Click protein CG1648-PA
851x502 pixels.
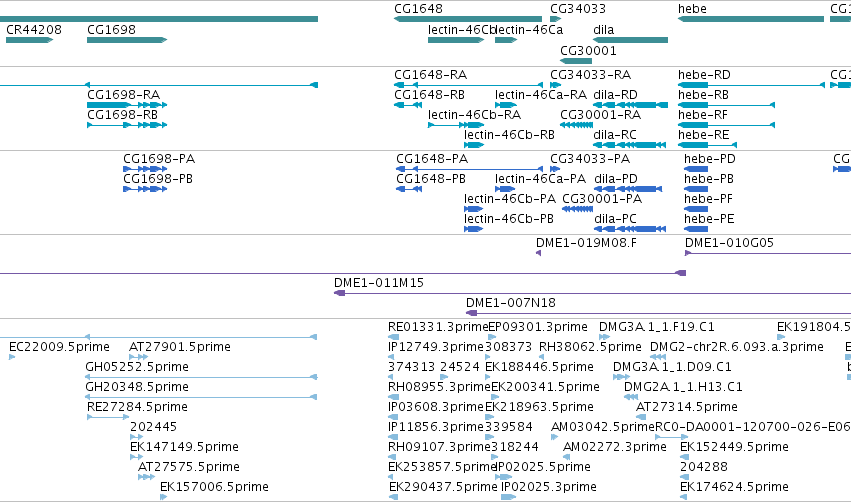[x=469, y=169]
